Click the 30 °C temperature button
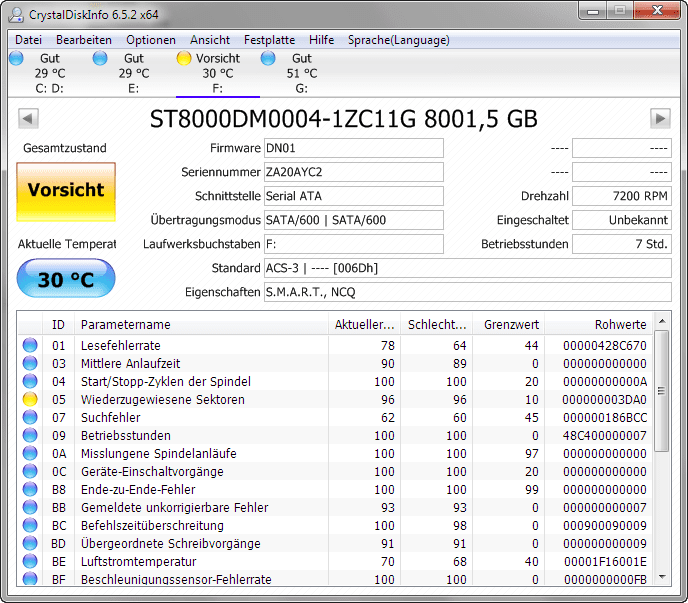 (66, 279)
